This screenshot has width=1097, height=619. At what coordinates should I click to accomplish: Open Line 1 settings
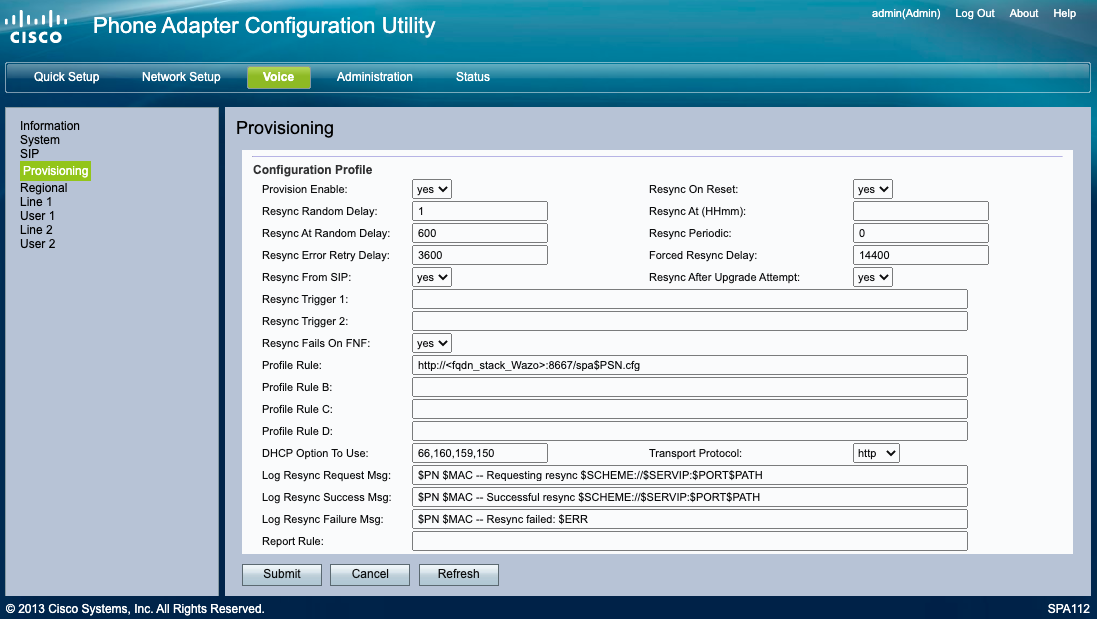pos(36,202)
